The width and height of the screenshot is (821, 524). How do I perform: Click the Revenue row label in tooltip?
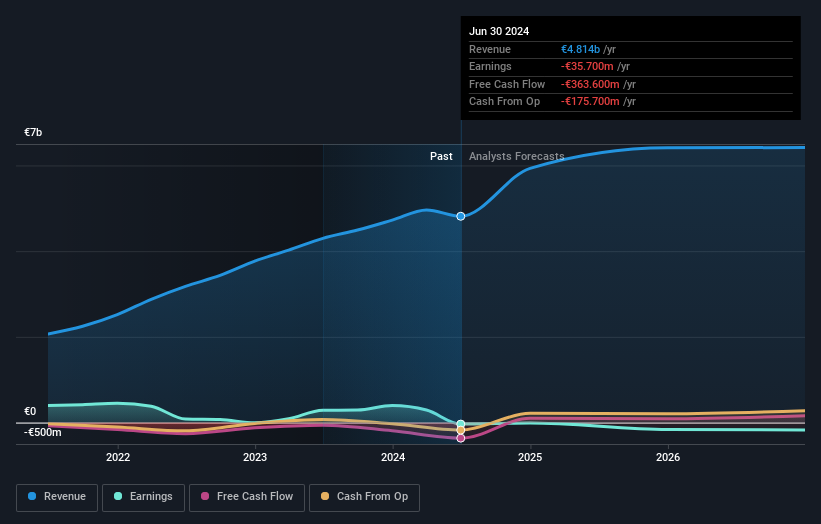coord(490,49)
